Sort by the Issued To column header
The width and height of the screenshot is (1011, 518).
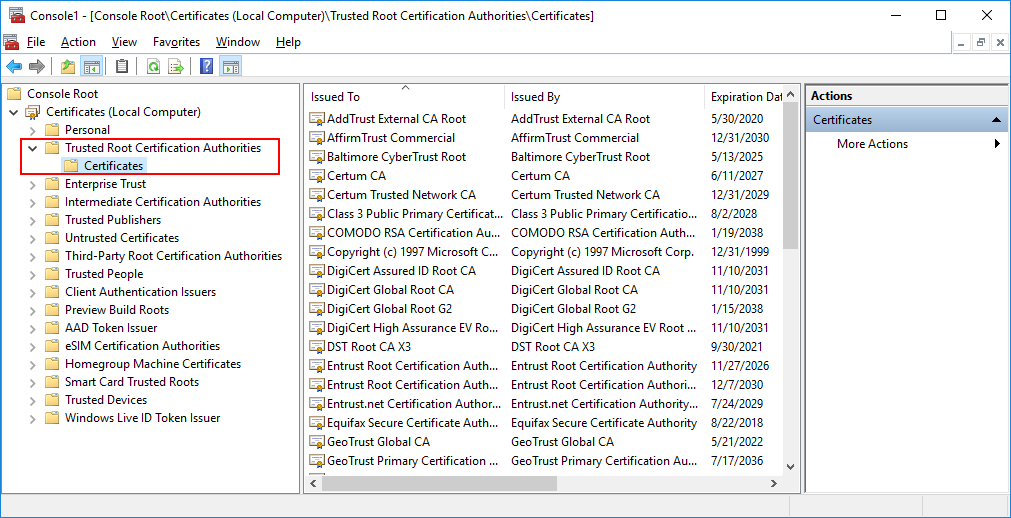[404, 97]
